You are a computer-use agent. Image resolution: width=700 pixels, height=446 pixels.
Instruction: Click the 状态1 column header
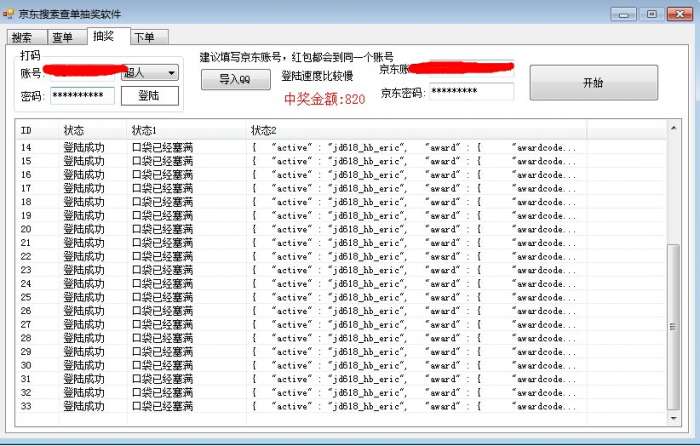pos(187,130)
